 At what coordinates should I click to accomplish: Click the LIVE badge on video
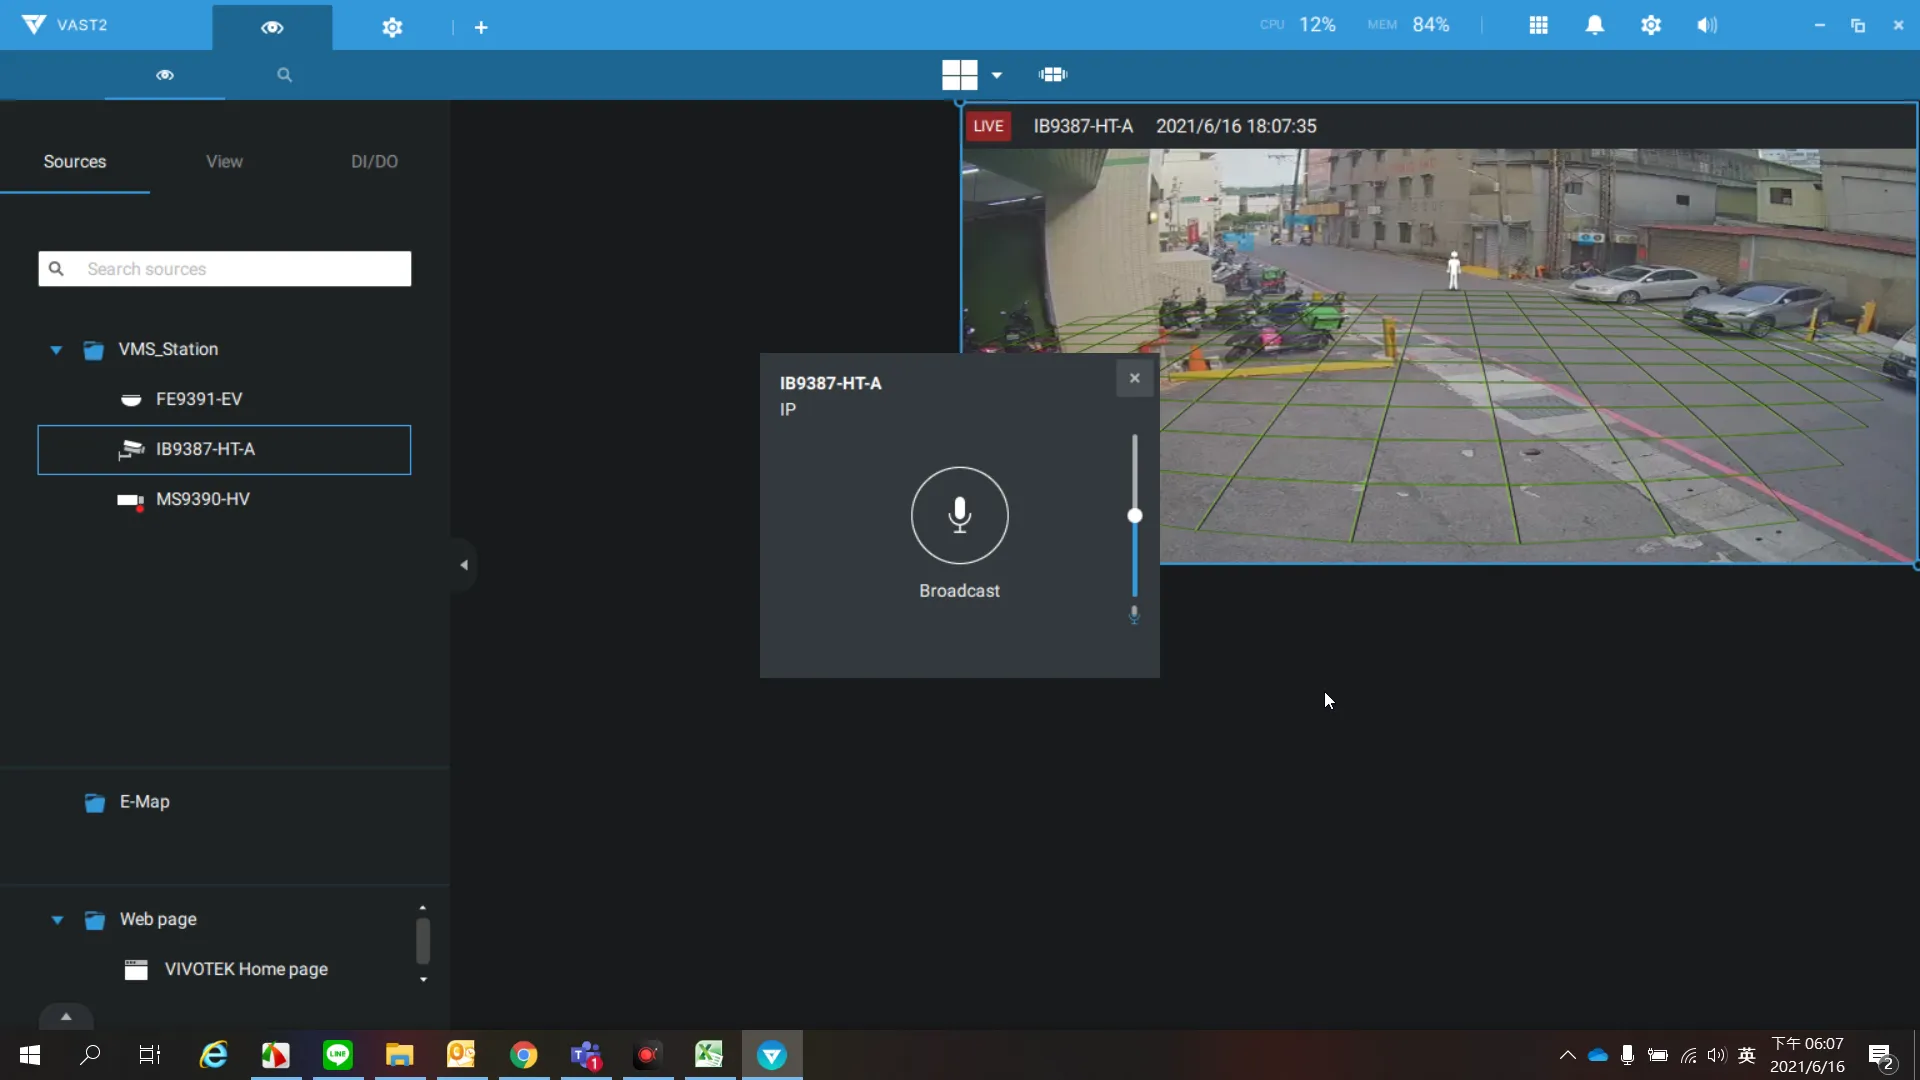[988, 126]
